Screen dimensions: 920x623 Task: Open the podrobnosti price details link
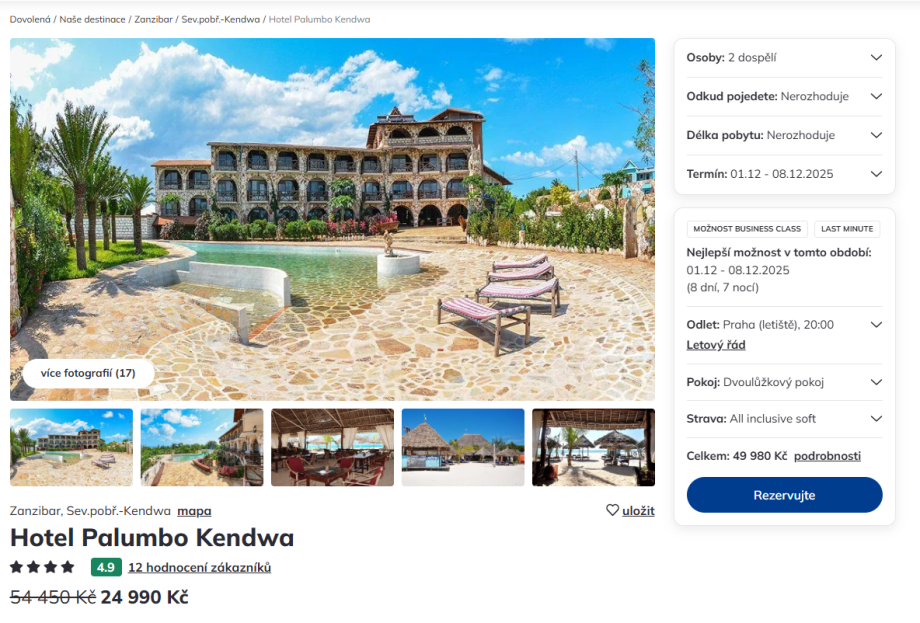(x=827, y=456)
